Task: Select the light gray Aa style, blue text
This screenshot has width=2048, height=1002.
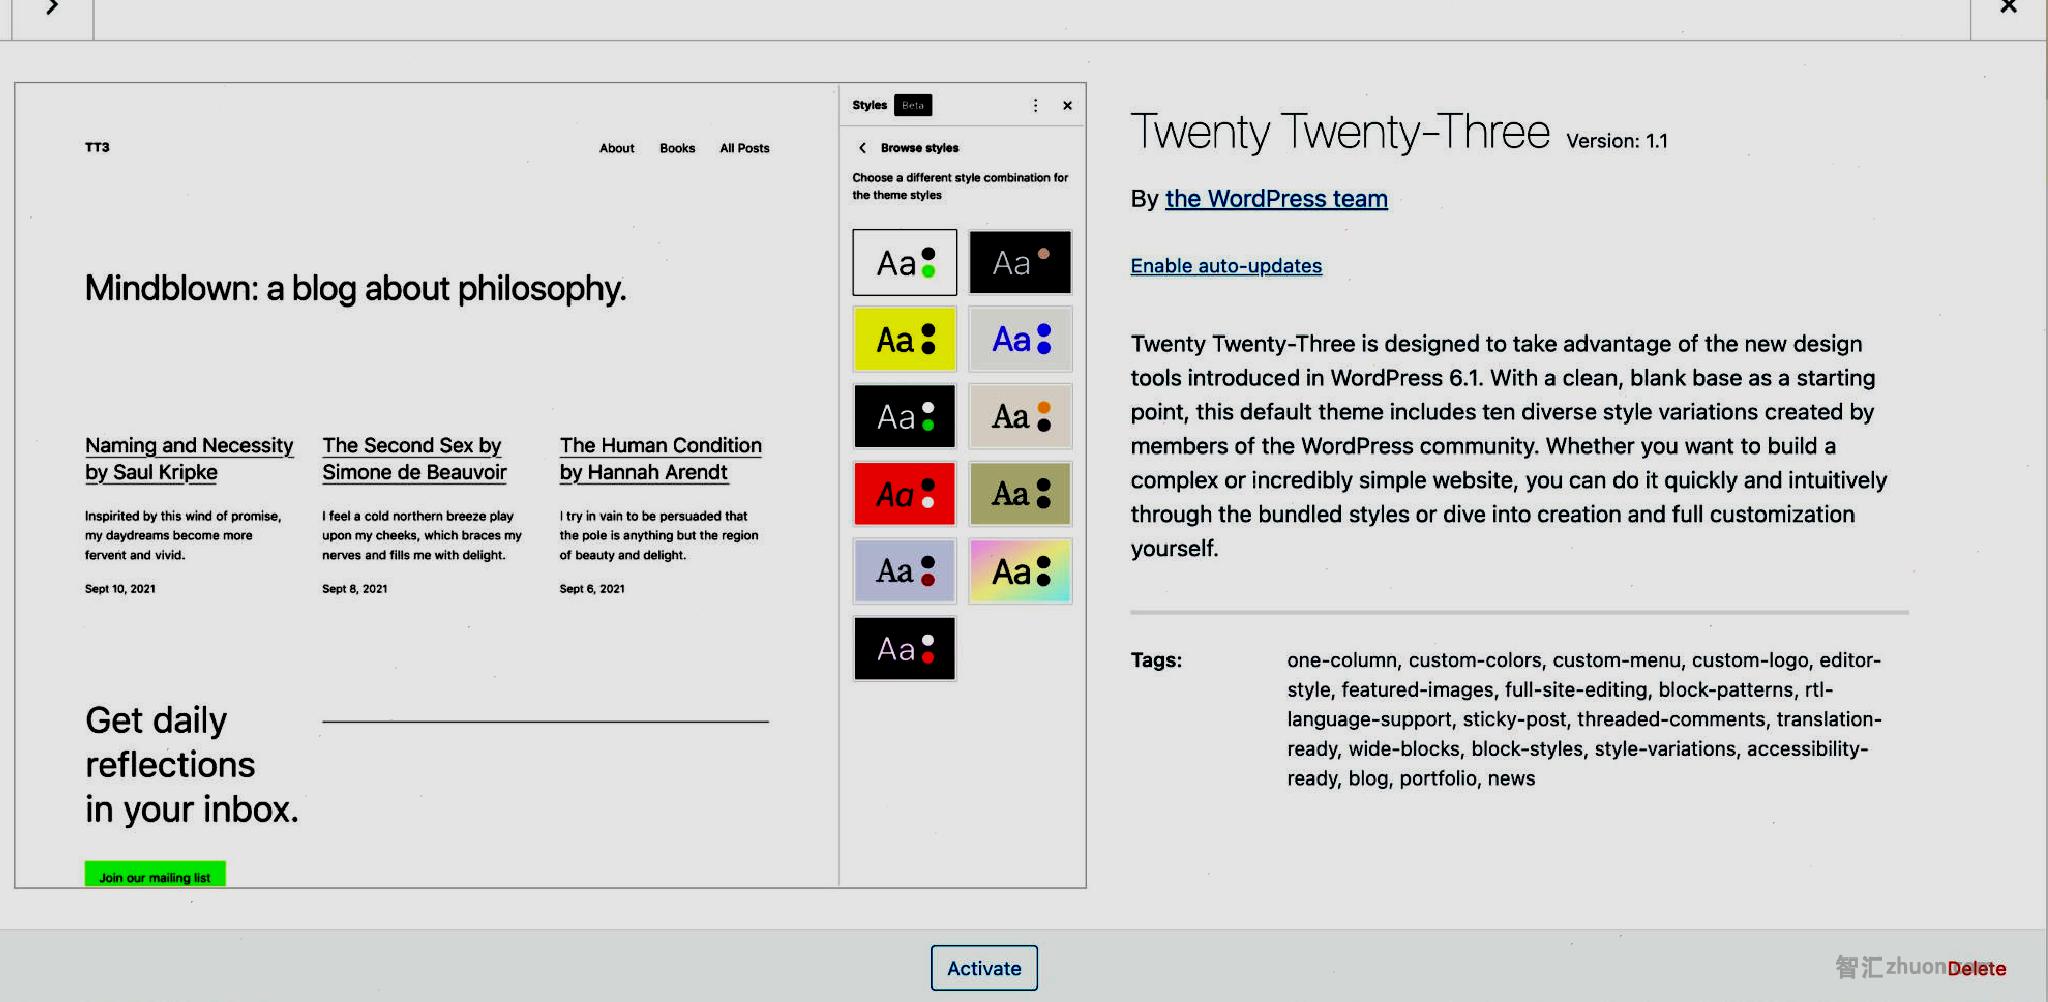Action: [x=1020, y=339]
